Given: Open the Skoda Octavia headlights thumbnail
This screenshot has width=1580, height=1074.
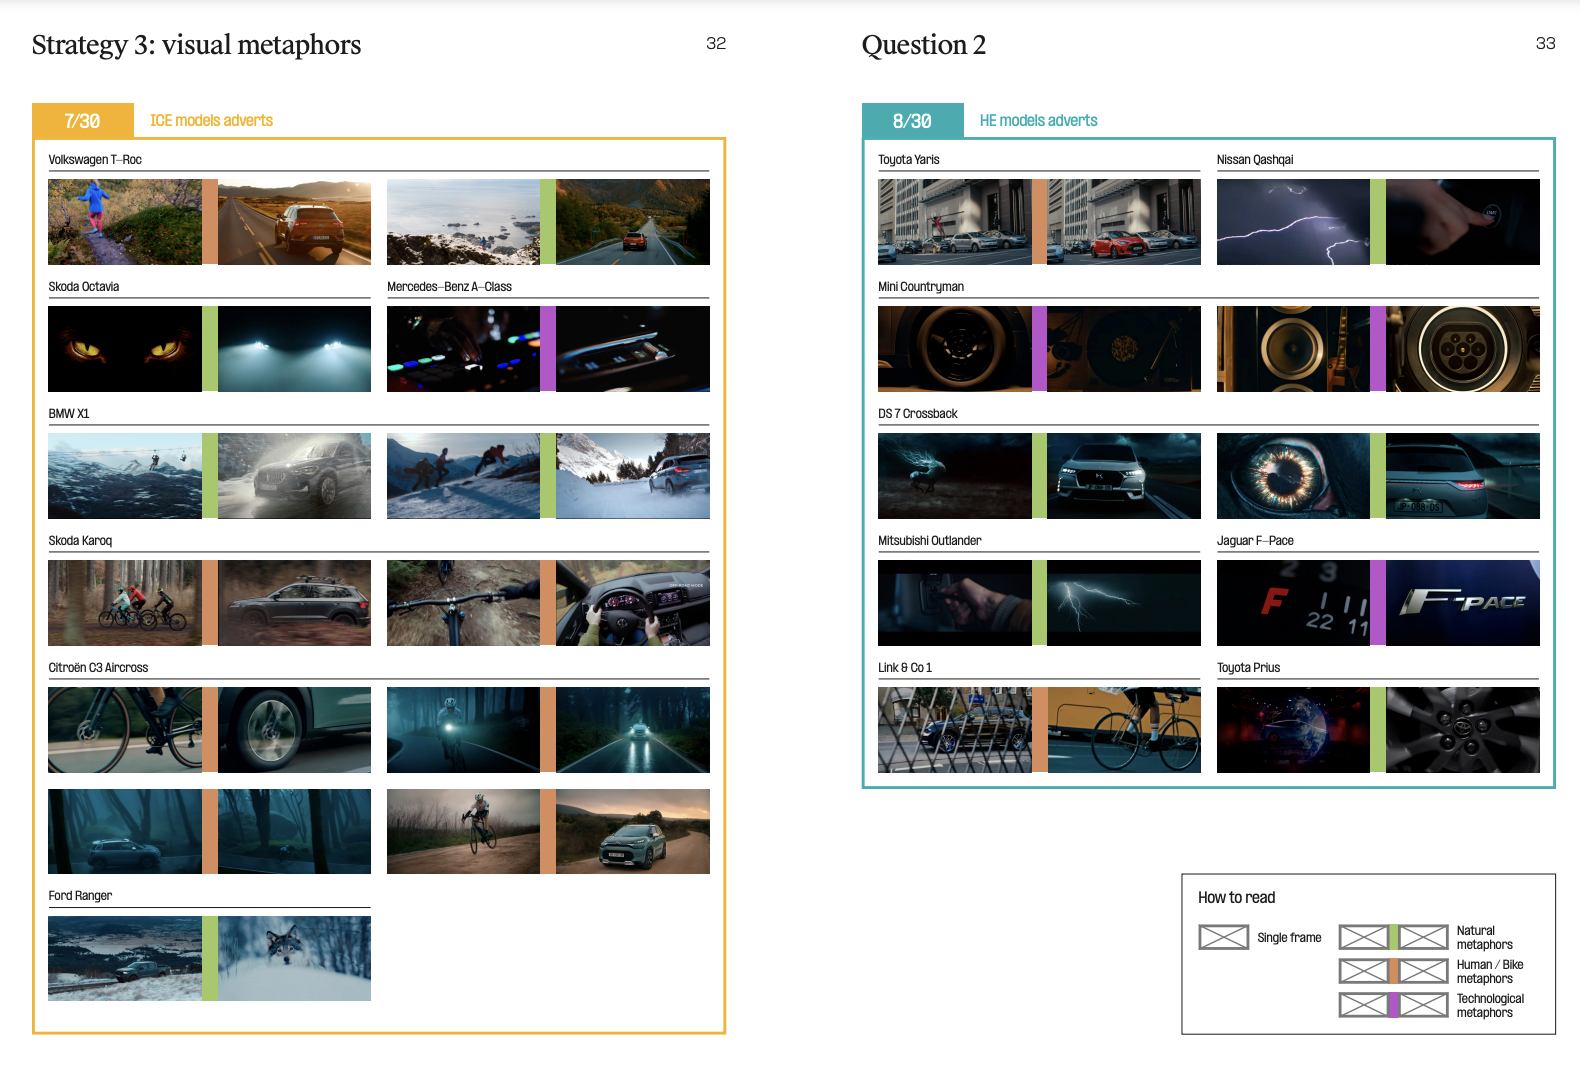Looking at the screenshot, I should click(294, 349).
